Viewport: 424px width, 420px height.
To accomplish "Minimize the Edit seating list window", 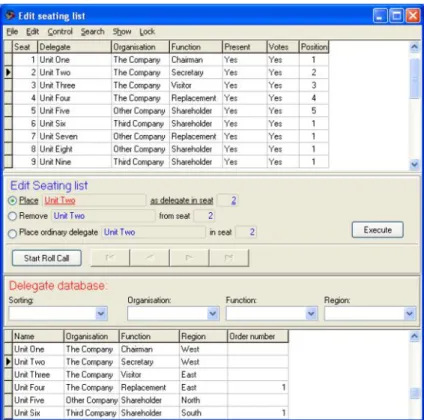I will 380,15.
